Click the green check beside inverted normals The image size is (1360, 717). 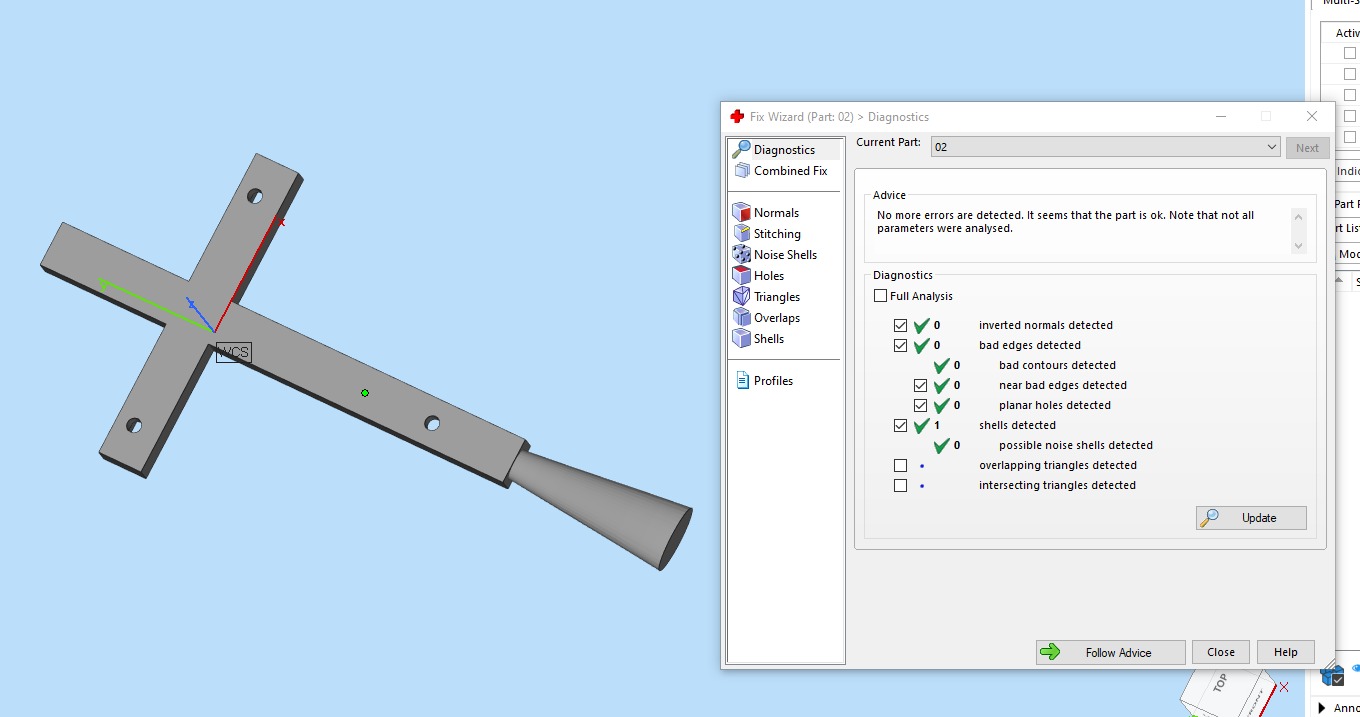[x=922, y=325]
